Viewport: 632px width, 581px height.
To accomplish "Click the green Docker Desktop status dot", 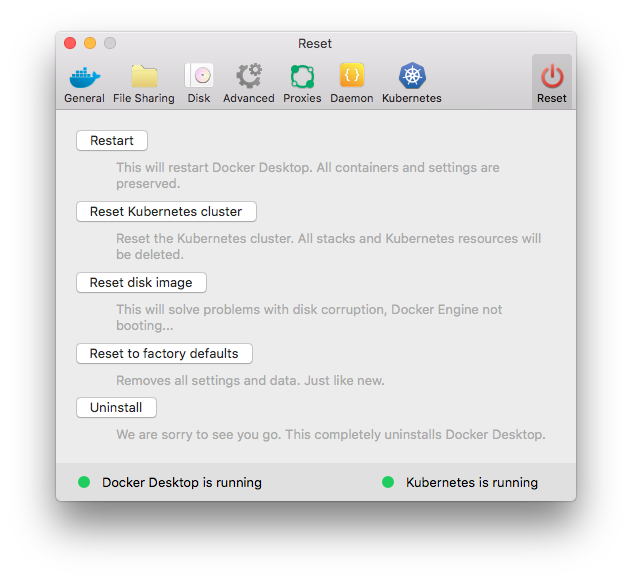I will point(84,482).
